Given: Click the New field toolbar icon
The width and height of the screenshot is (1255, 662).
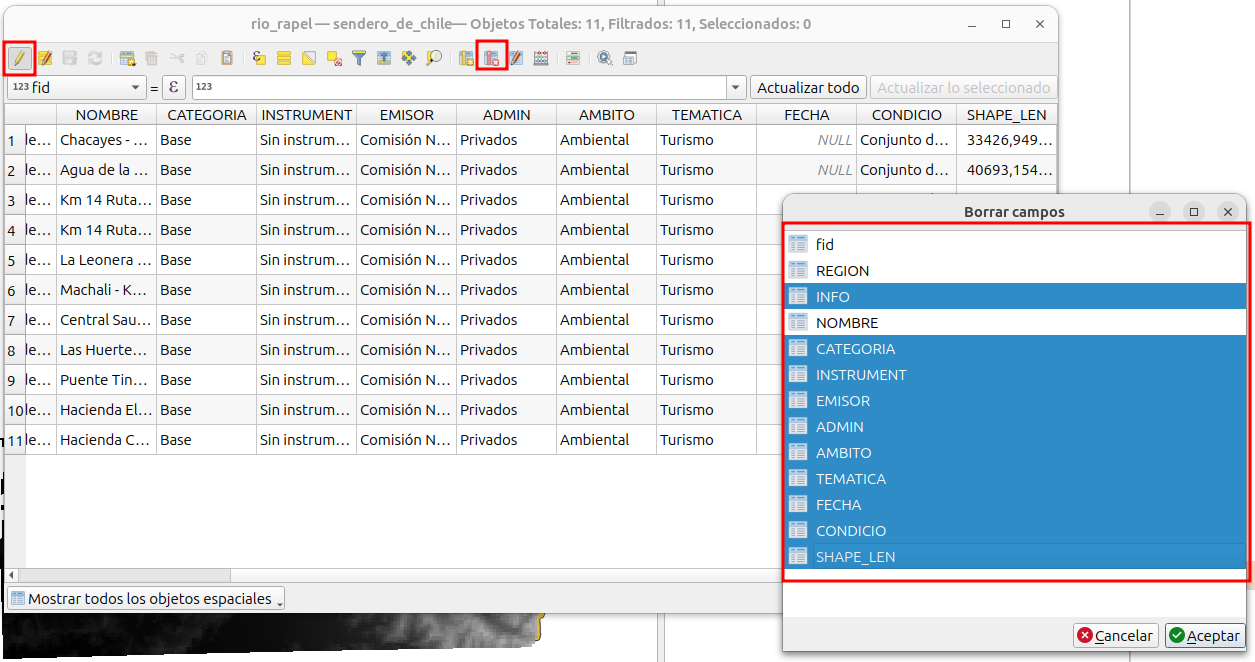Looking at the screenshot, I should click(467, 58).
